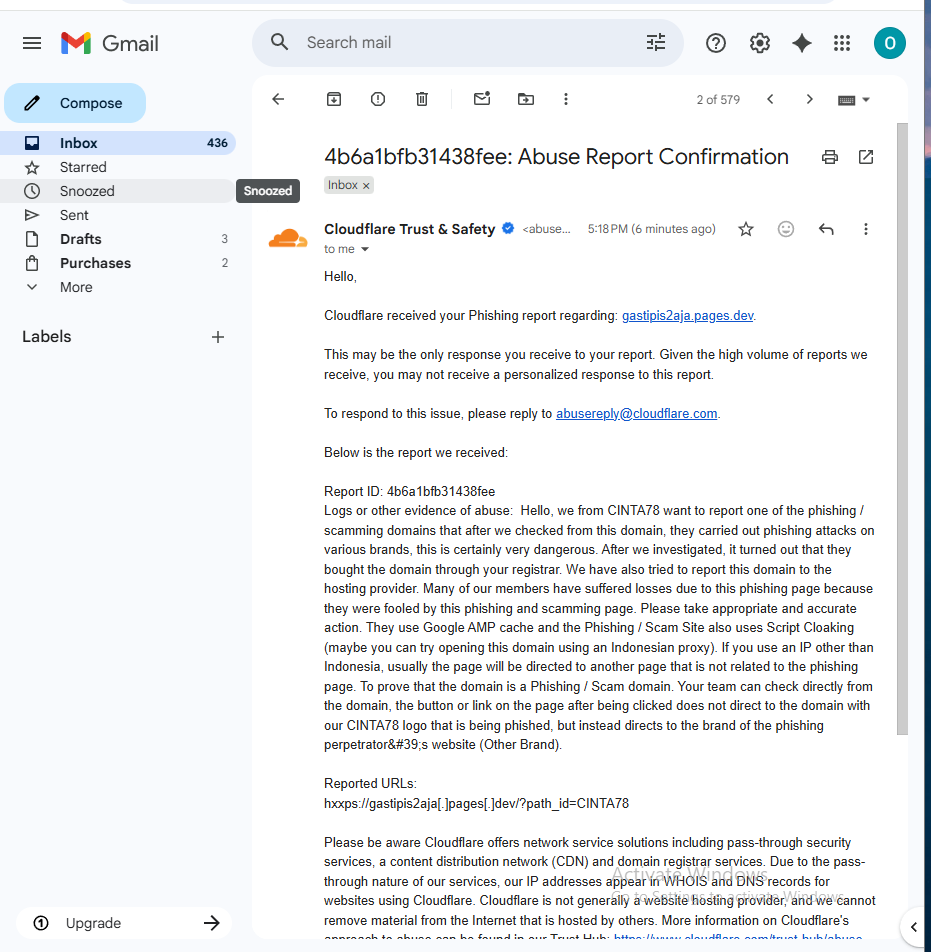Click the '2 of 579' counter

pos(718,100)
